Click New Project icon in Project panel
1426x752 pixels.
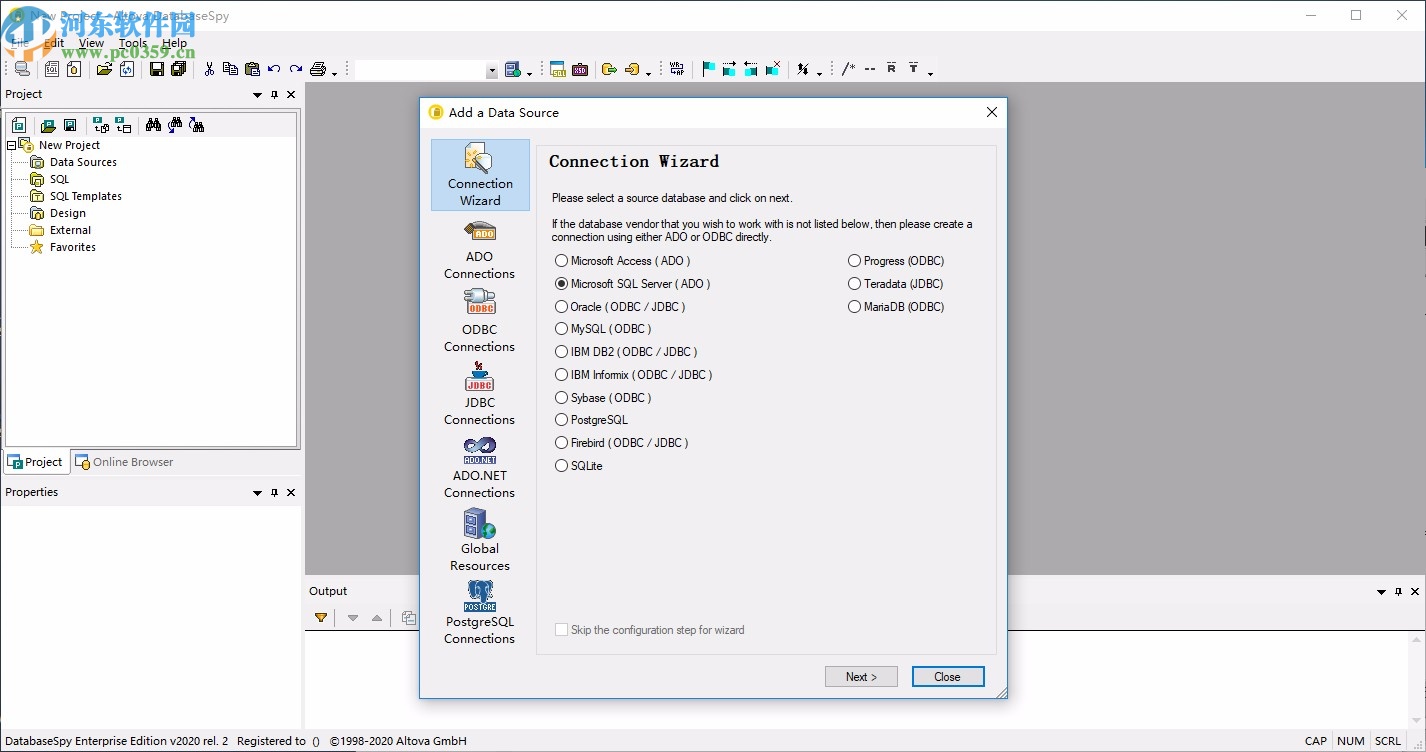click(x=19, y=125)
